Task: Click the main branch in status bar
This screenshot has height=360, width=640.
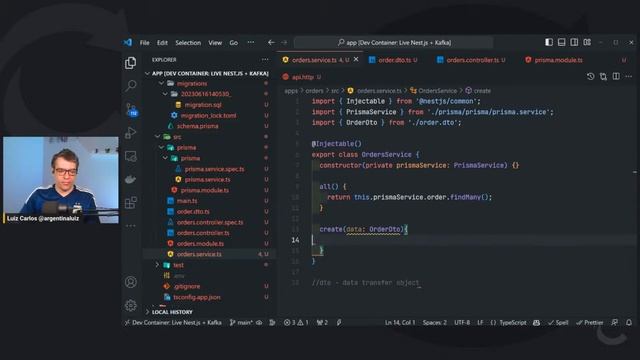Action: click(241, 322)
